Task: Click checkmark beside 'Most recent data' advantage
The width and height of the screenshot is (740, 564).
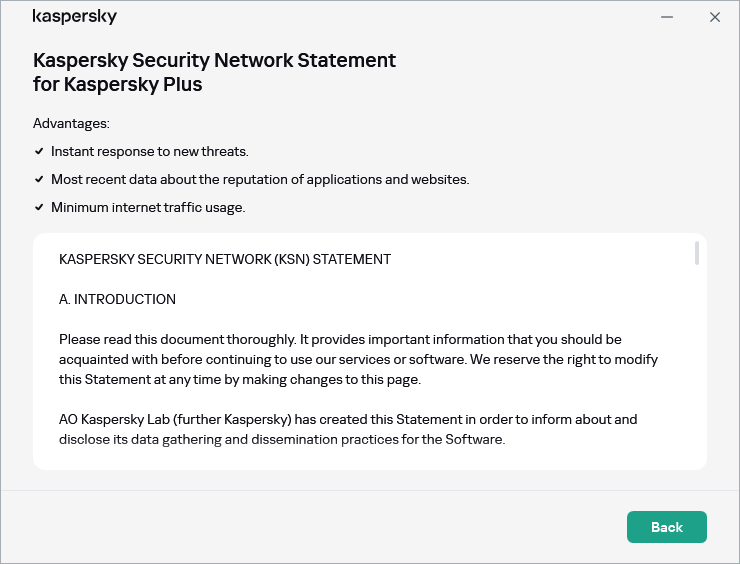Action: [x=39, y=179]
